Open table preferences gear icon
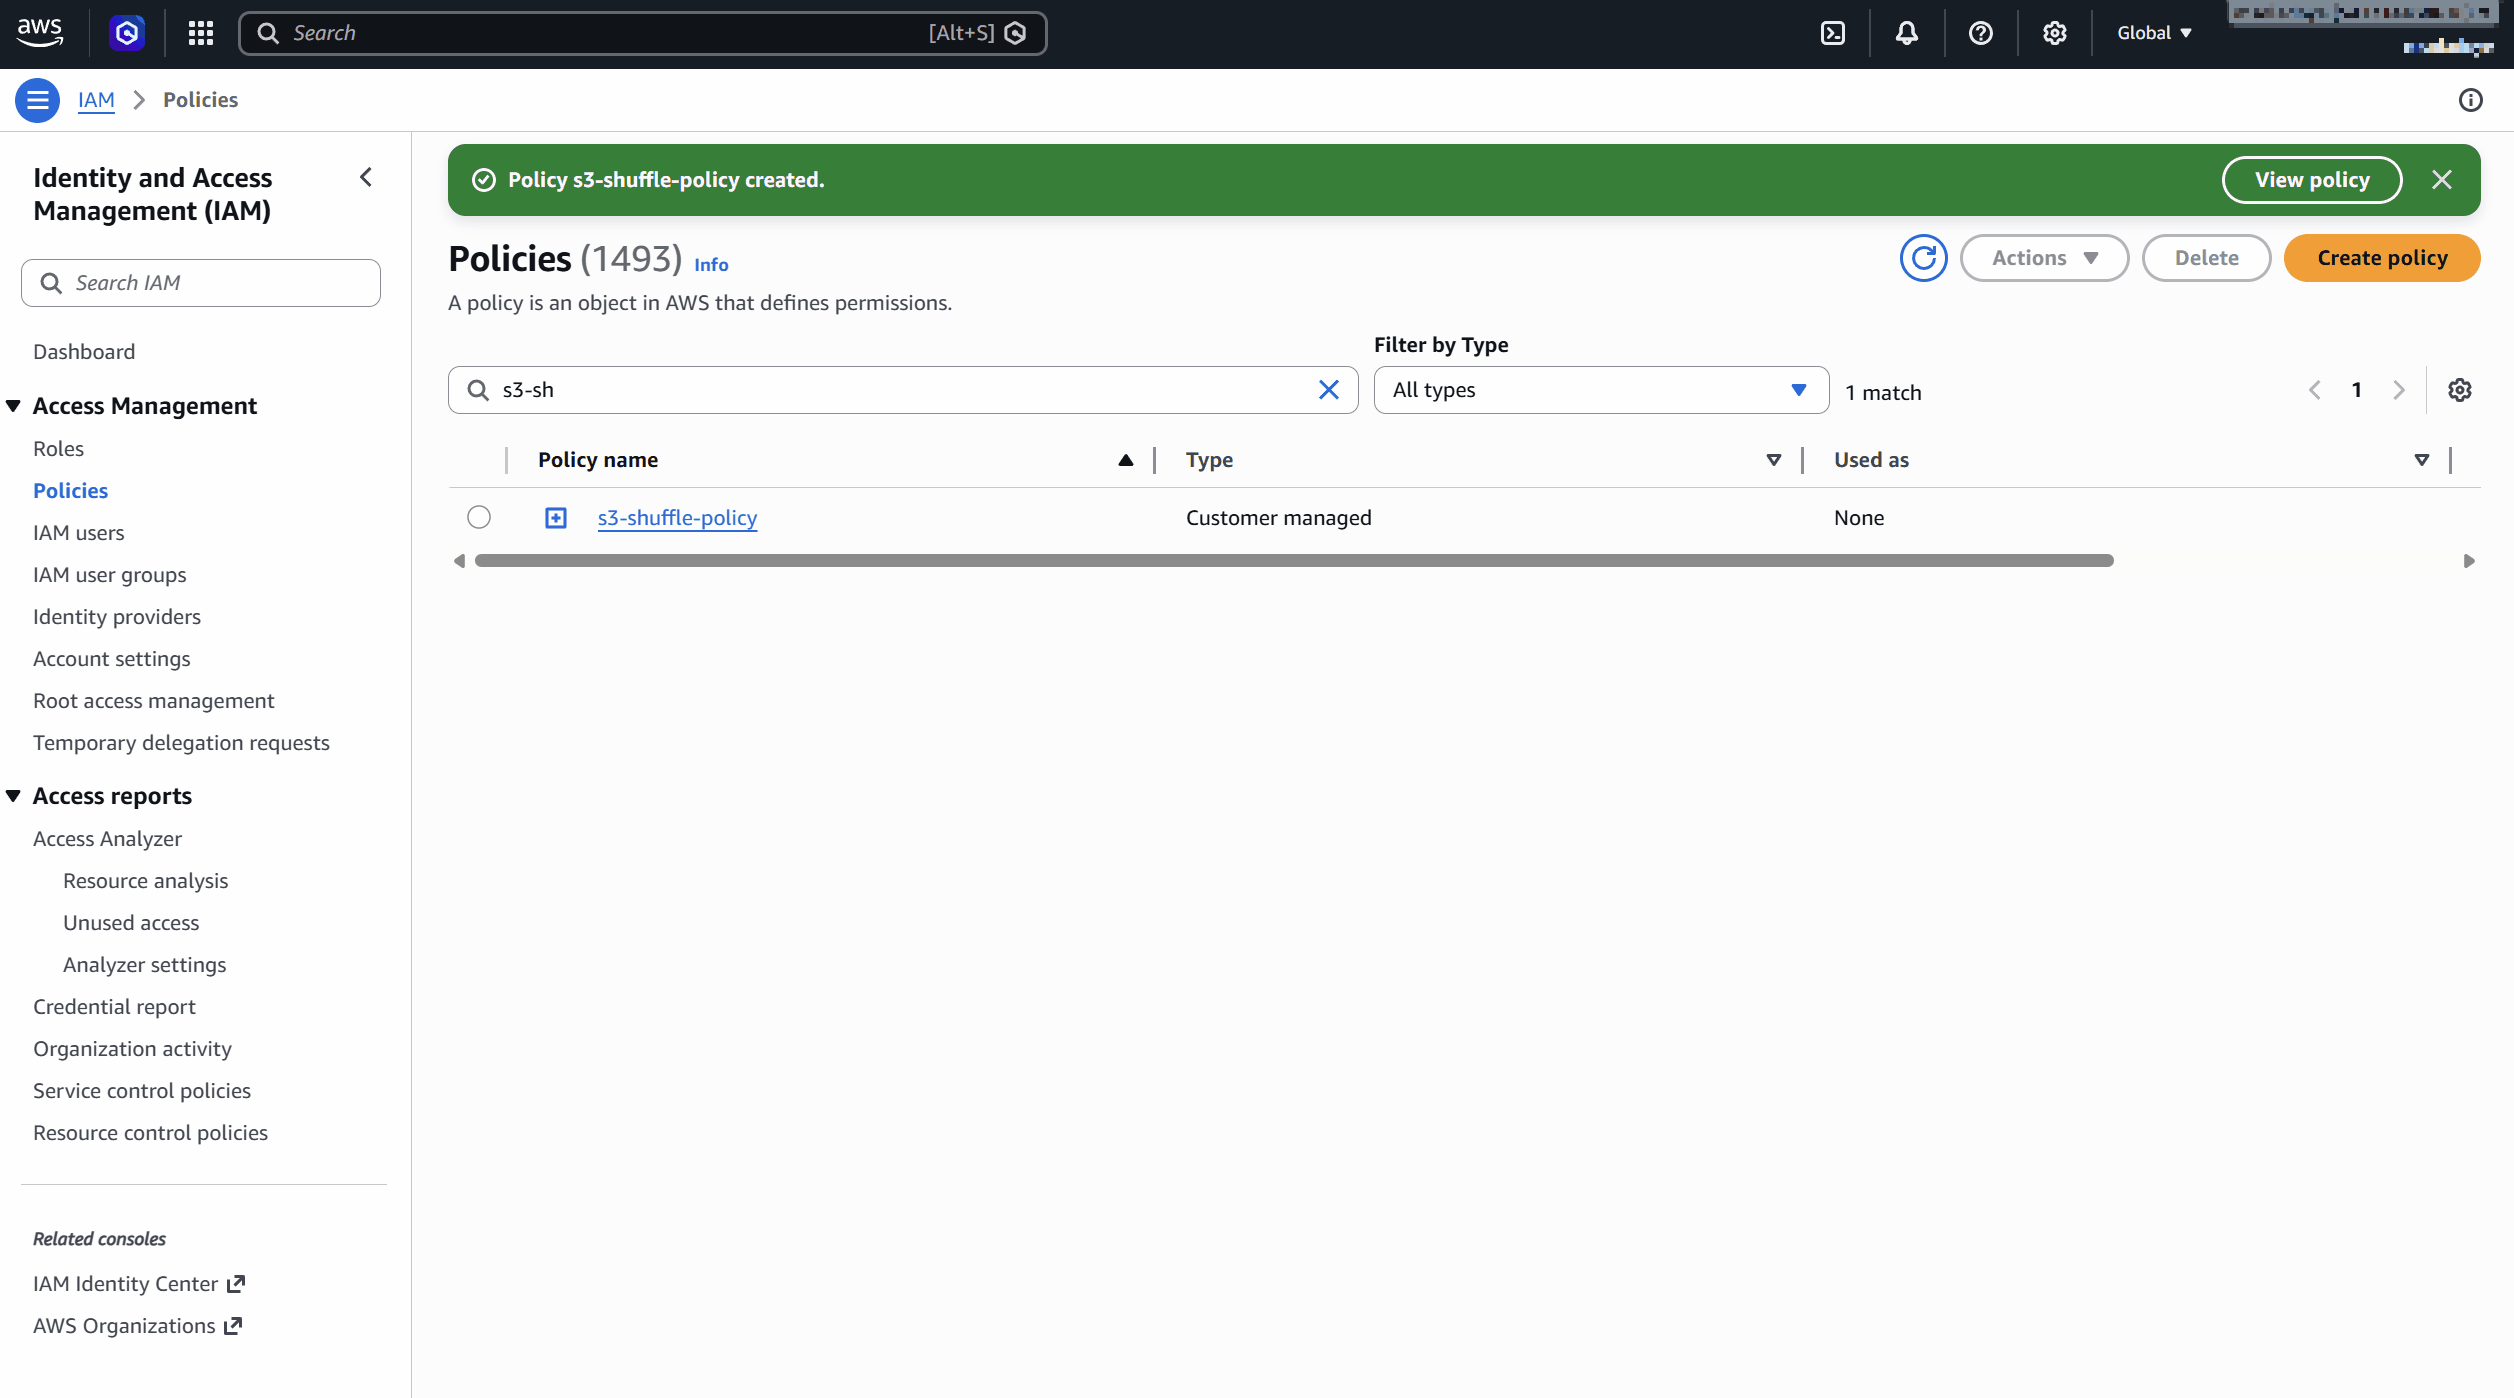The width and height of the screenshot is (2514, 1398). pos(2460,390)
